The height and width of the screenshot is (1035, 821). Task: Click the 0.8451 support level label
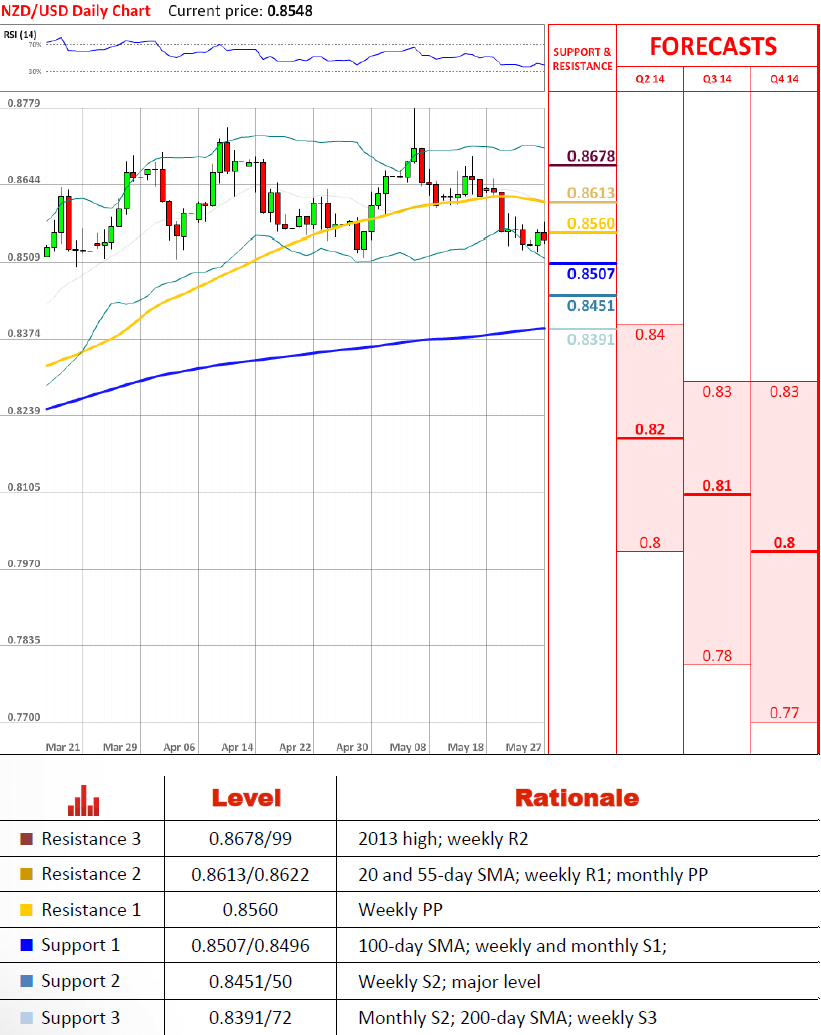coord(591,305)
